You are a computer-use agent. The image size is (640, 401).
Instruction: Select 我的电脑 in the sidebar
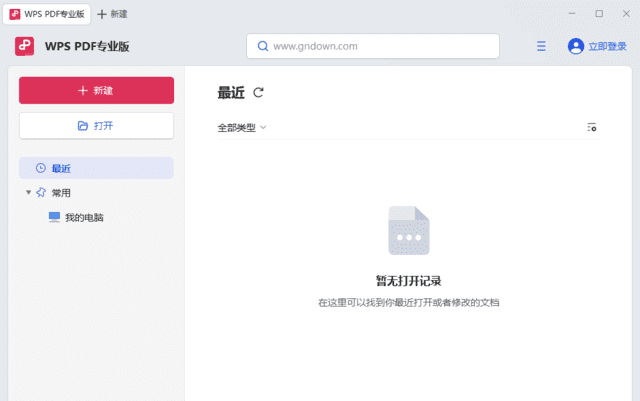point(84,217)
